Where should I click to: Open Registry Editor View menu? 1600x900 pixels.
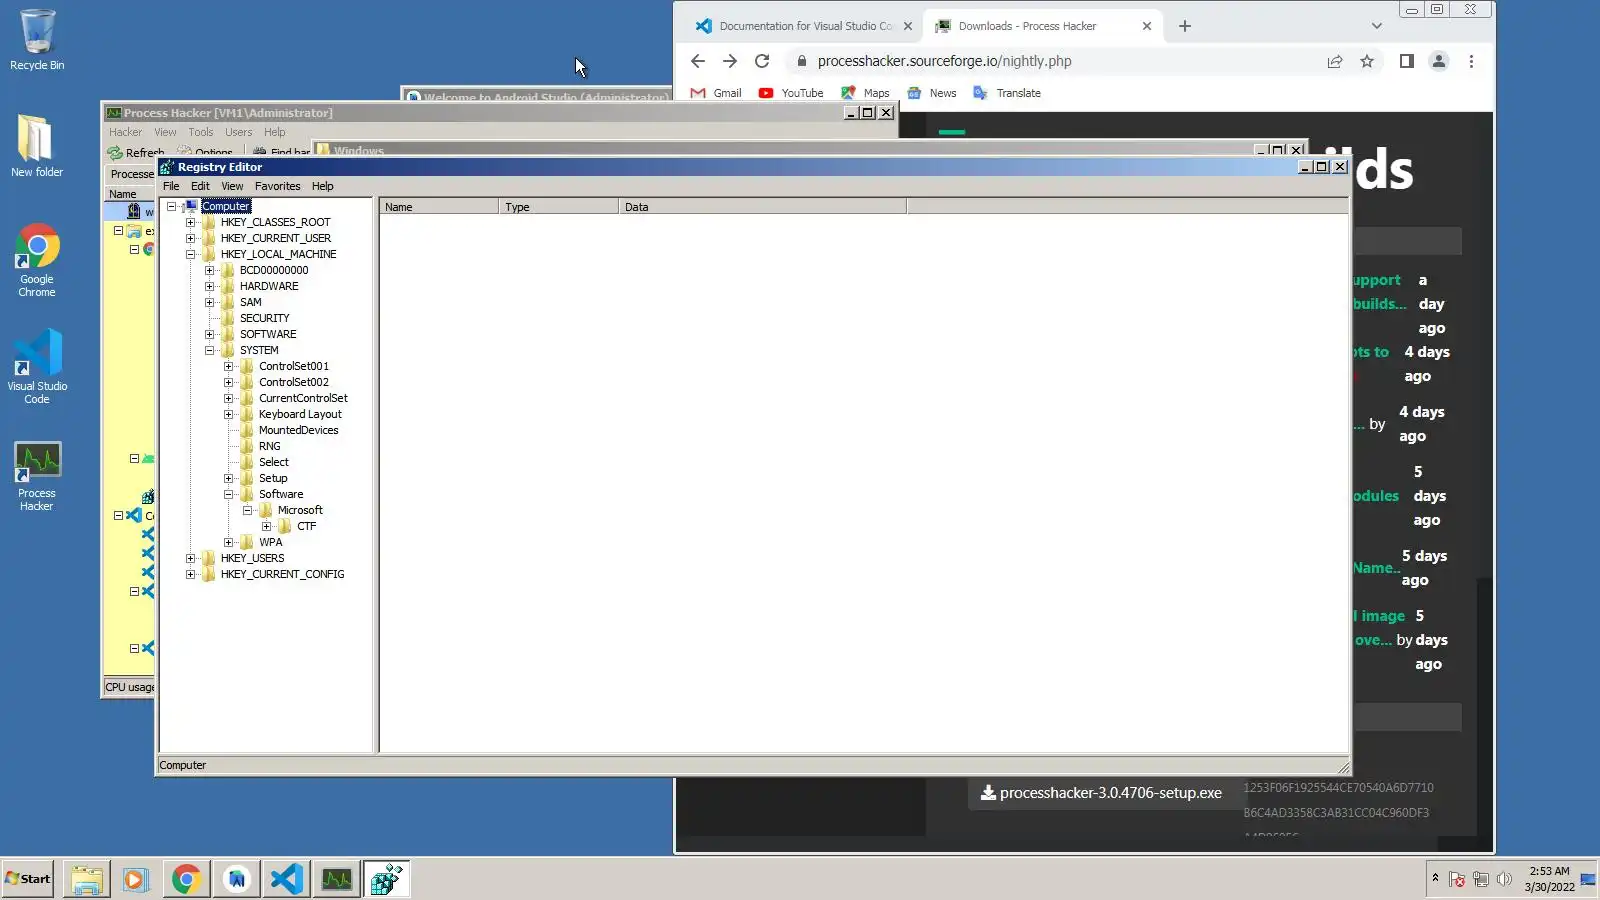(x=232, y=186)
